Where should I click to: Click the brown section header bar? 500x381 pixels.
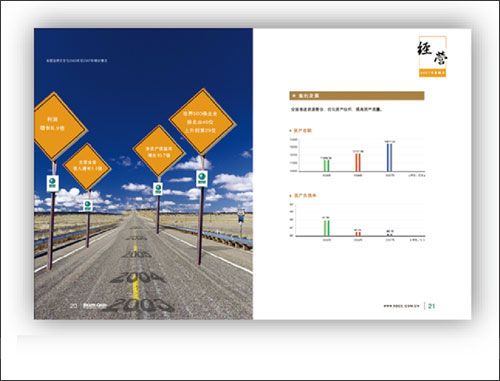coord(357,96)
